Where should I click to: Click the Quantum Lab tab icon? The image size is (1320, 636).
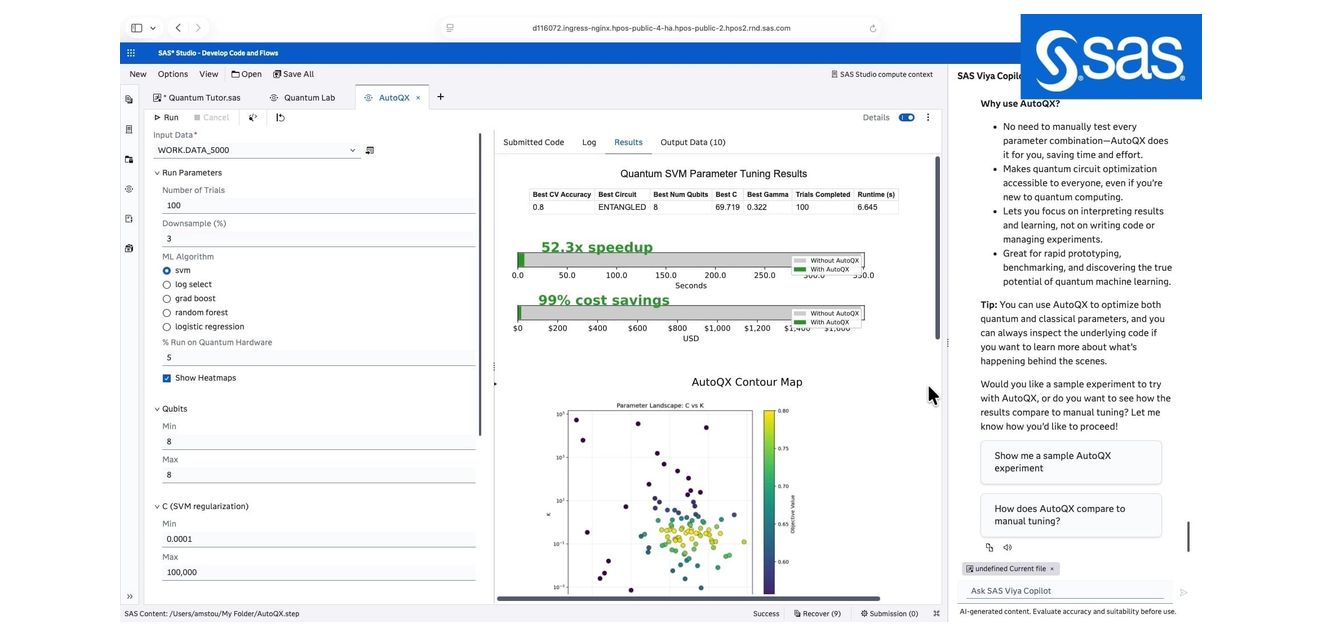(274, 98)
